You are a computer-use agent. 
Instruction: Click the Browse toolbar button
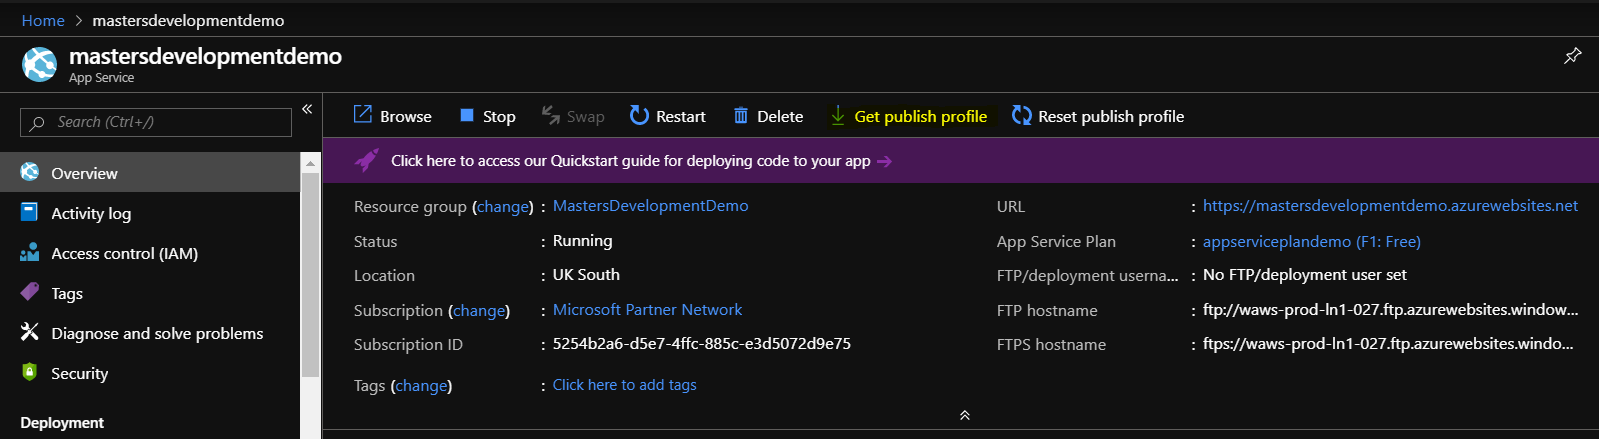click(392, 116)
